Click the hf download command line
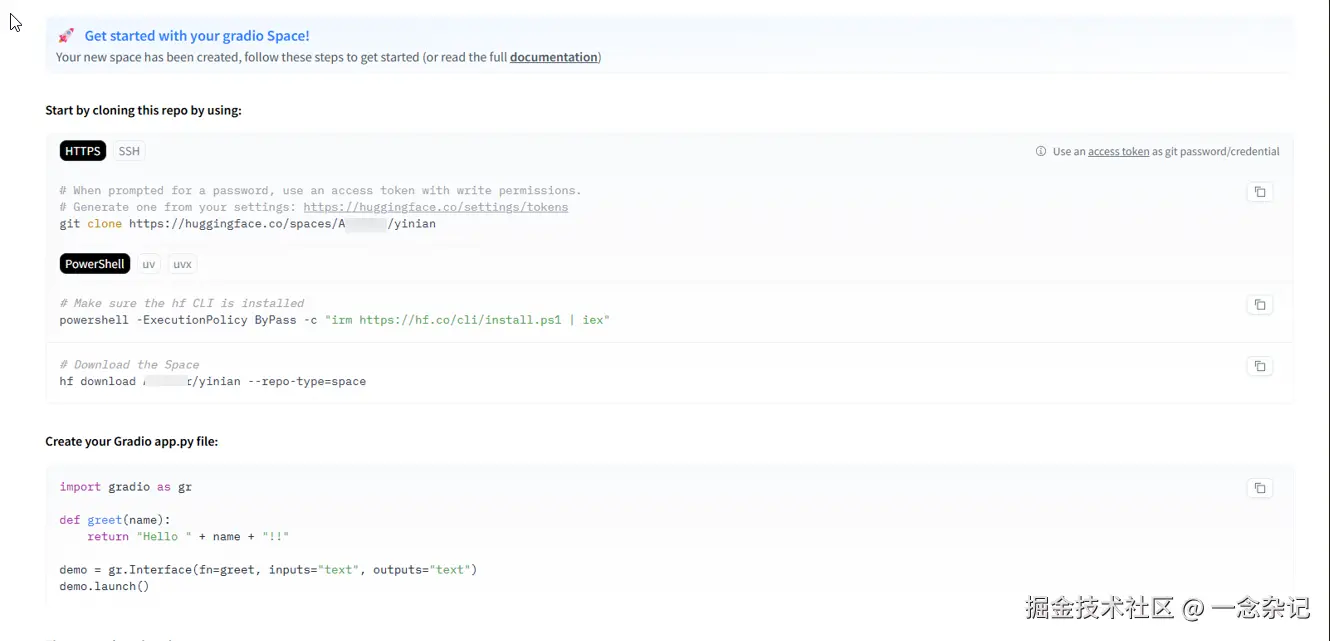 tap(213, 381)
